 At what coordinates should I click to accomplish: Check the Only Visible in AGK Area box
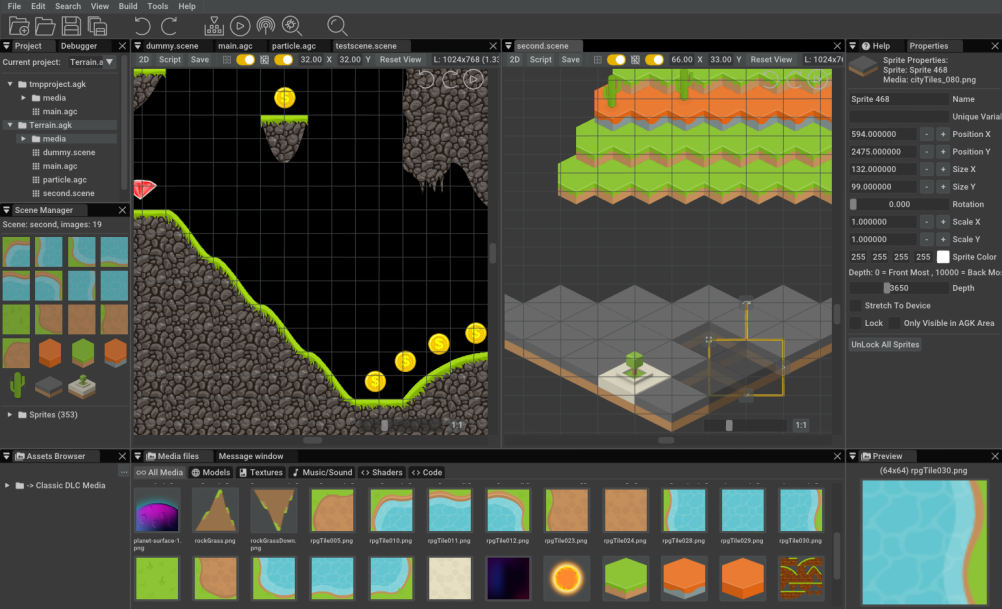tap(855, 324)
